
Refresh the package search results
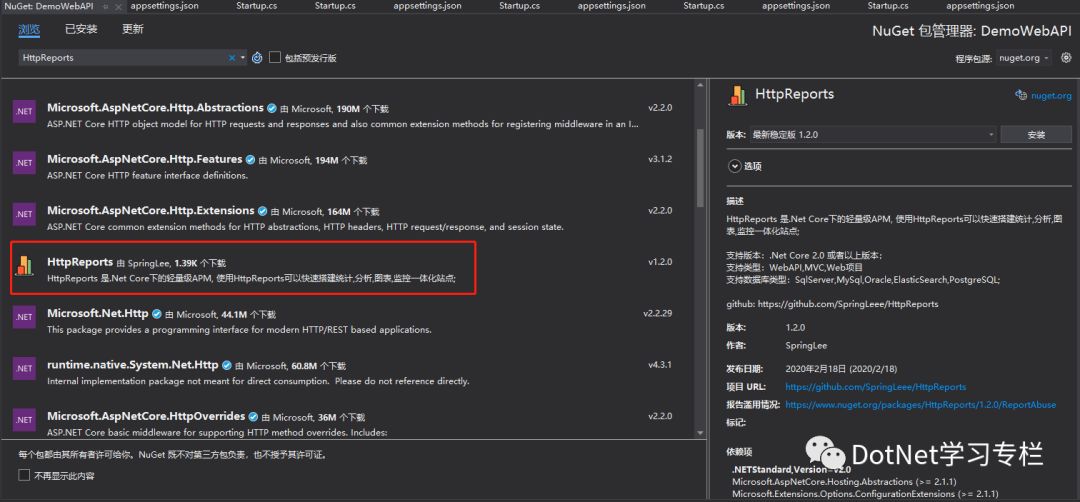point(257,58)
